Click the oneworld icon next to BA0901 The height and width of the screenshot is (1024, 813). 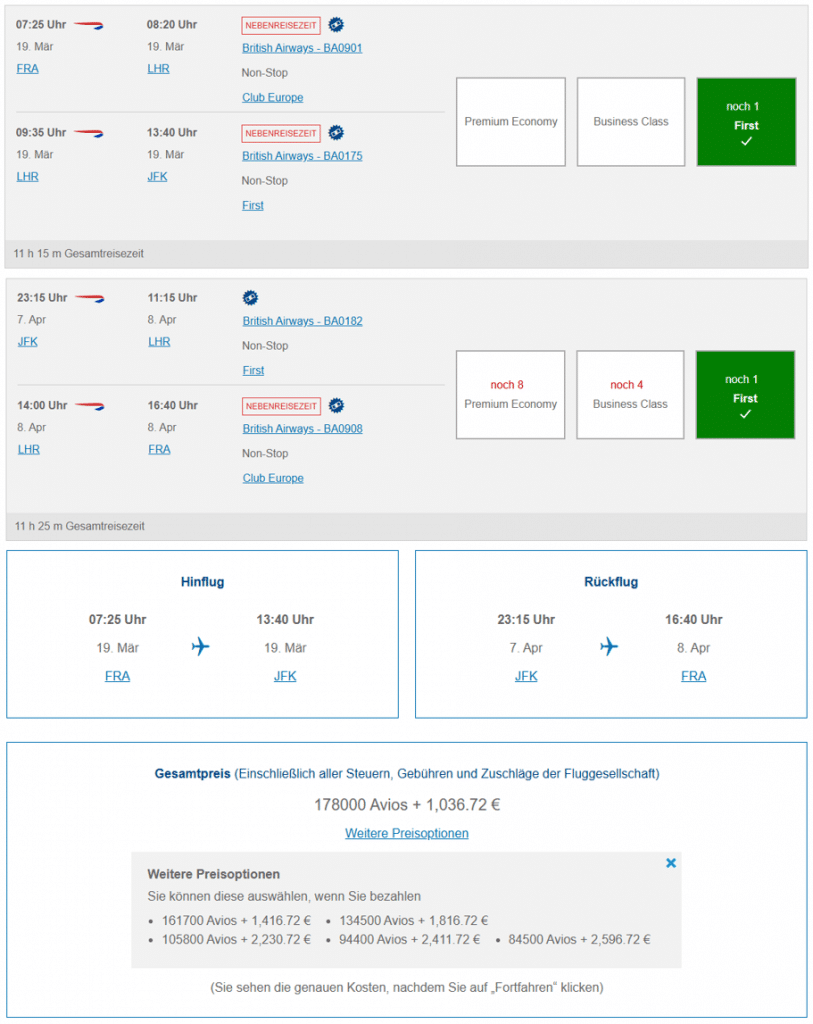click(336, 24)
